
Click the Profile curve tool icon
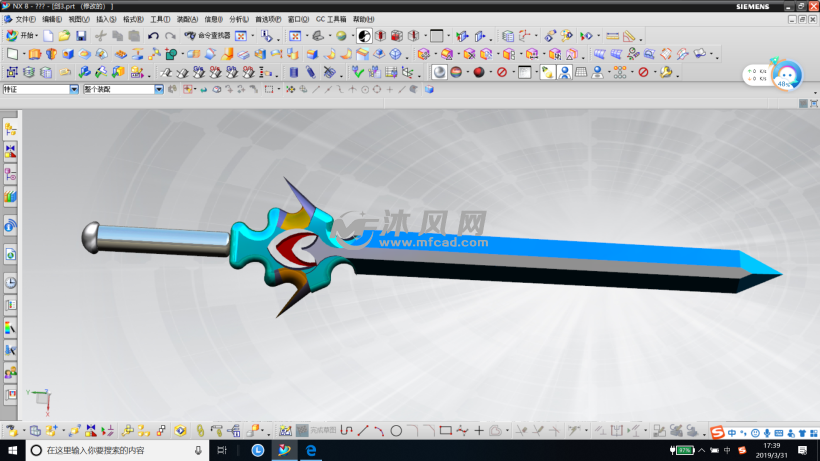click(x=346, y=431)
